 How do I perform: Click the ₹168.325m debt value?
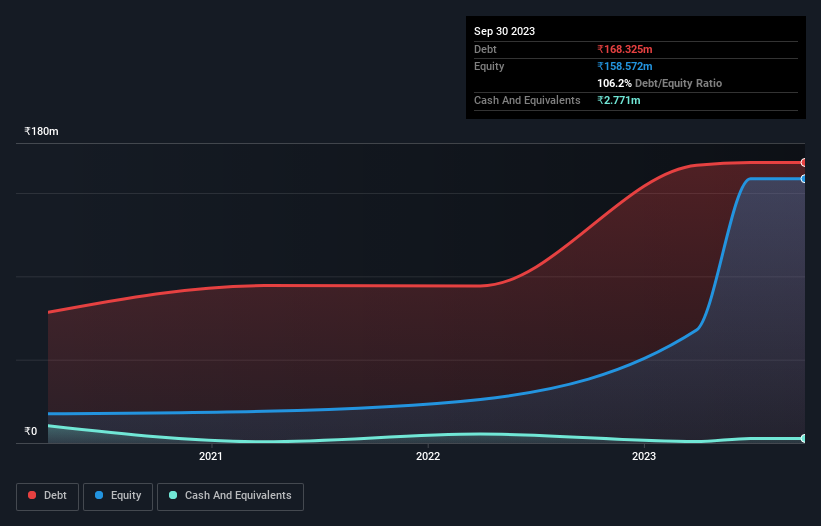click(x=625, y=49)
